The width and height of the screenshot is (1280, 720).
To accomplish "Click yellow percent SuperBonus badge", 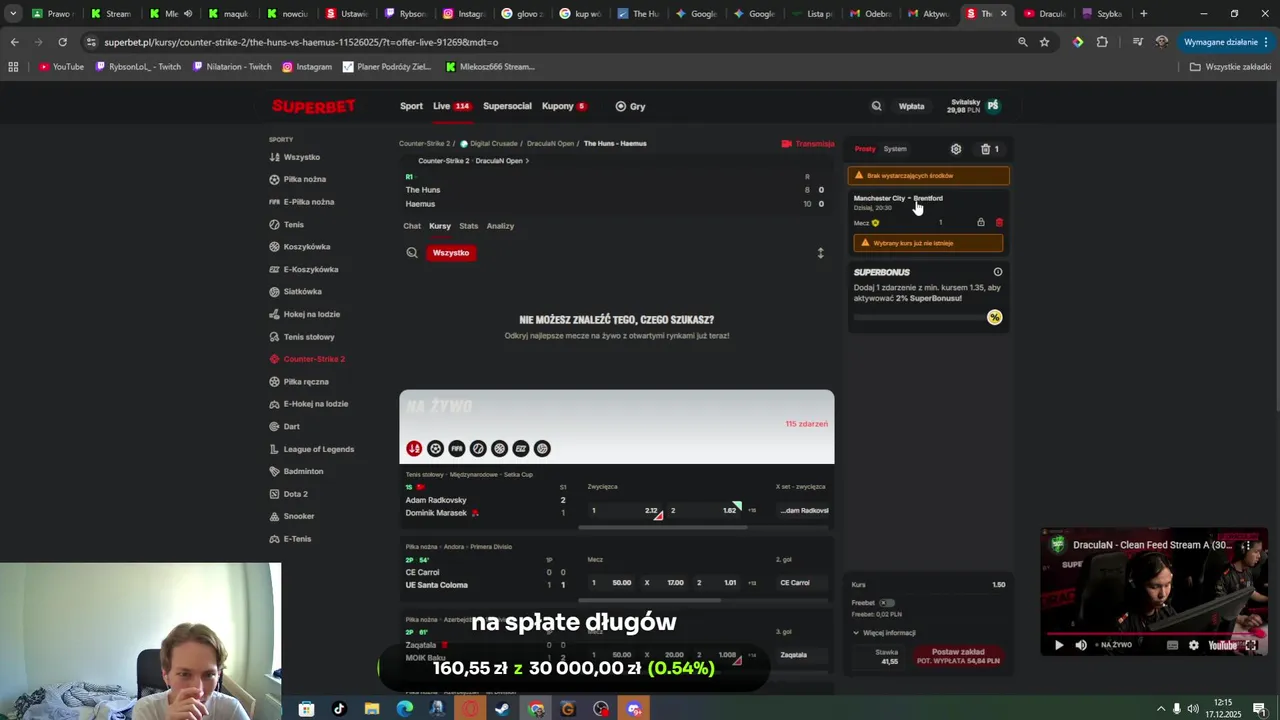I will [x=994, y=317].
